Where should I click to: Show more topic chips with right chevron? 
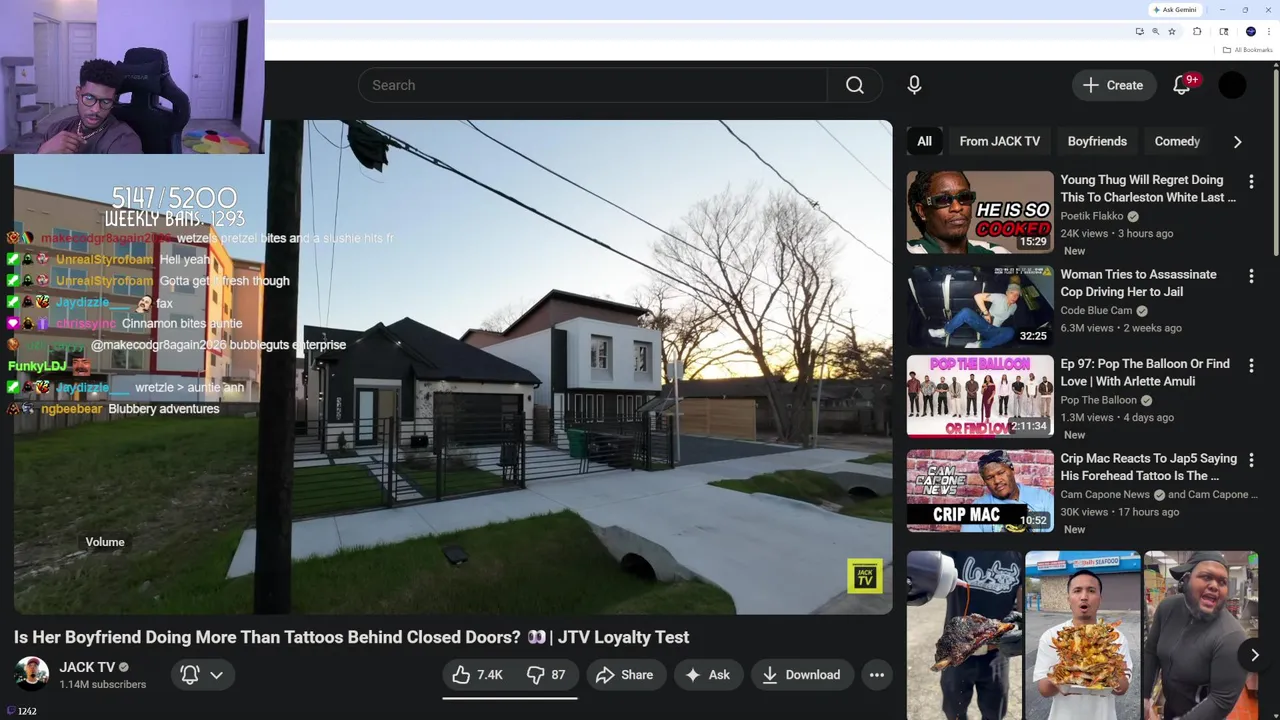click(x=1237, y=142)
